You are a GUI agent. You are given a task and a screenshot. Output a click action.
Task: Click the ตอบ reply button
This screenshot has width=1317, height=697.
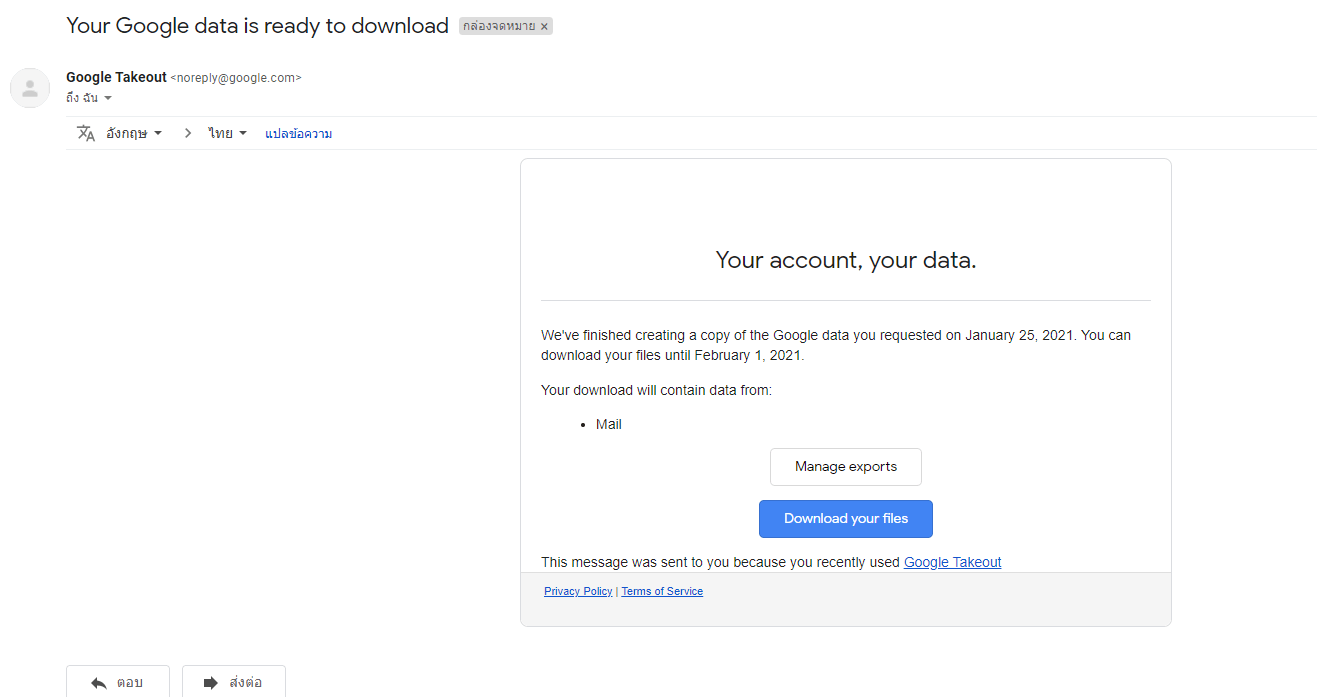(x=118, y=682)
